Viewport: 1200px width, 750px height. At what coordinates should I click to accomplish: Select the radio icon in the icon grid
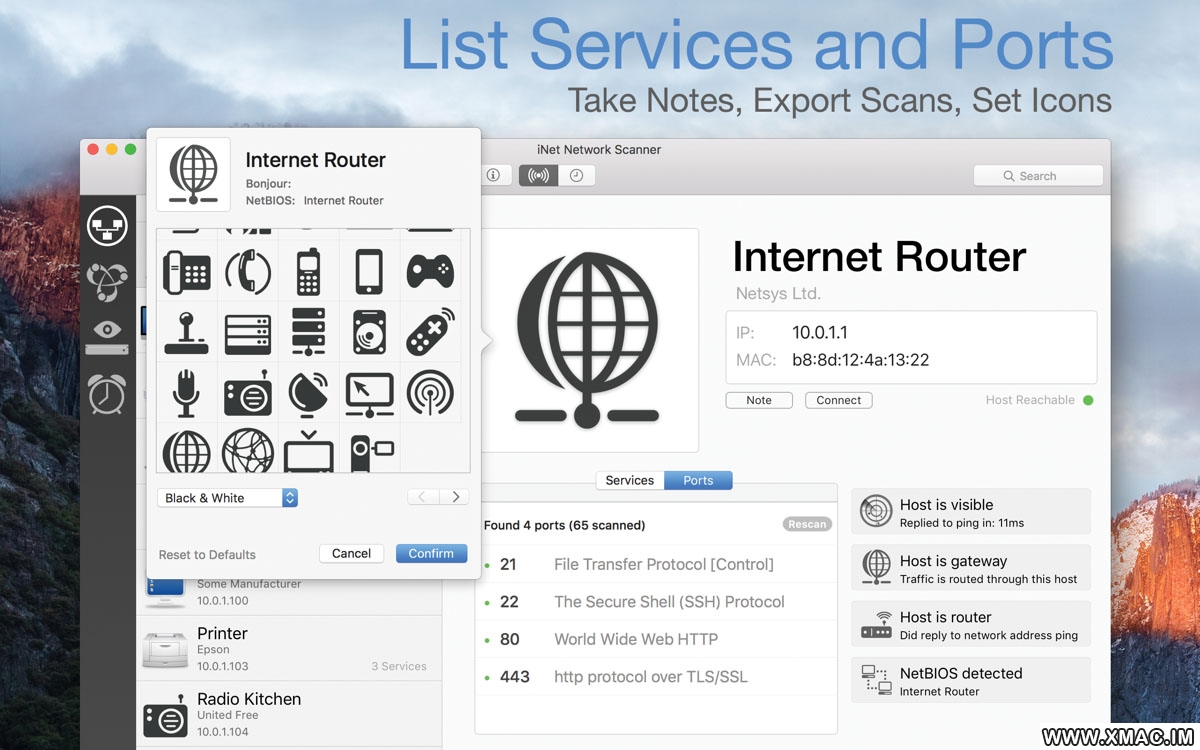pyautogui.click(x=248, y=394)
